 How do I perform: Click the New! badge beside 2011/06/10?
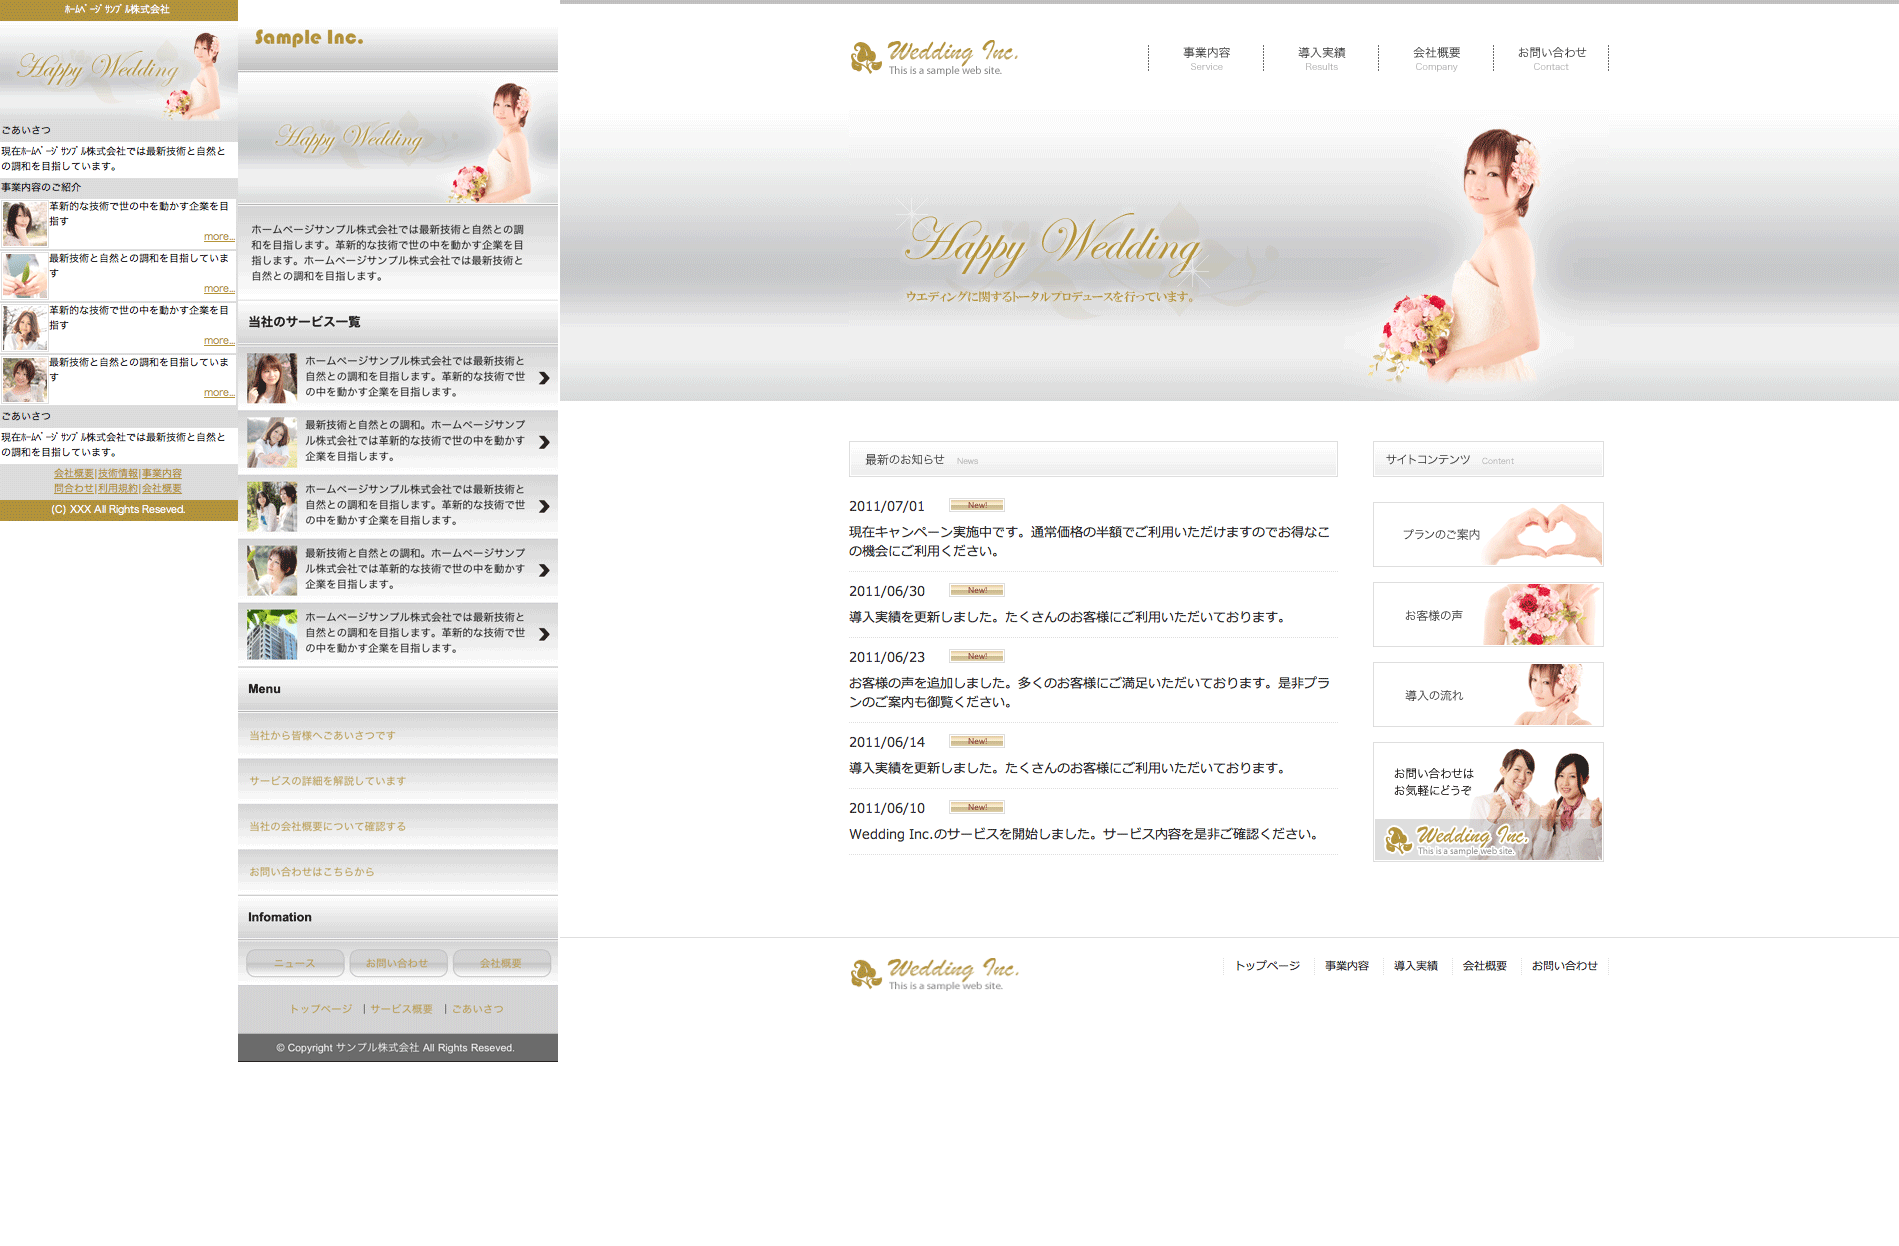976,808
